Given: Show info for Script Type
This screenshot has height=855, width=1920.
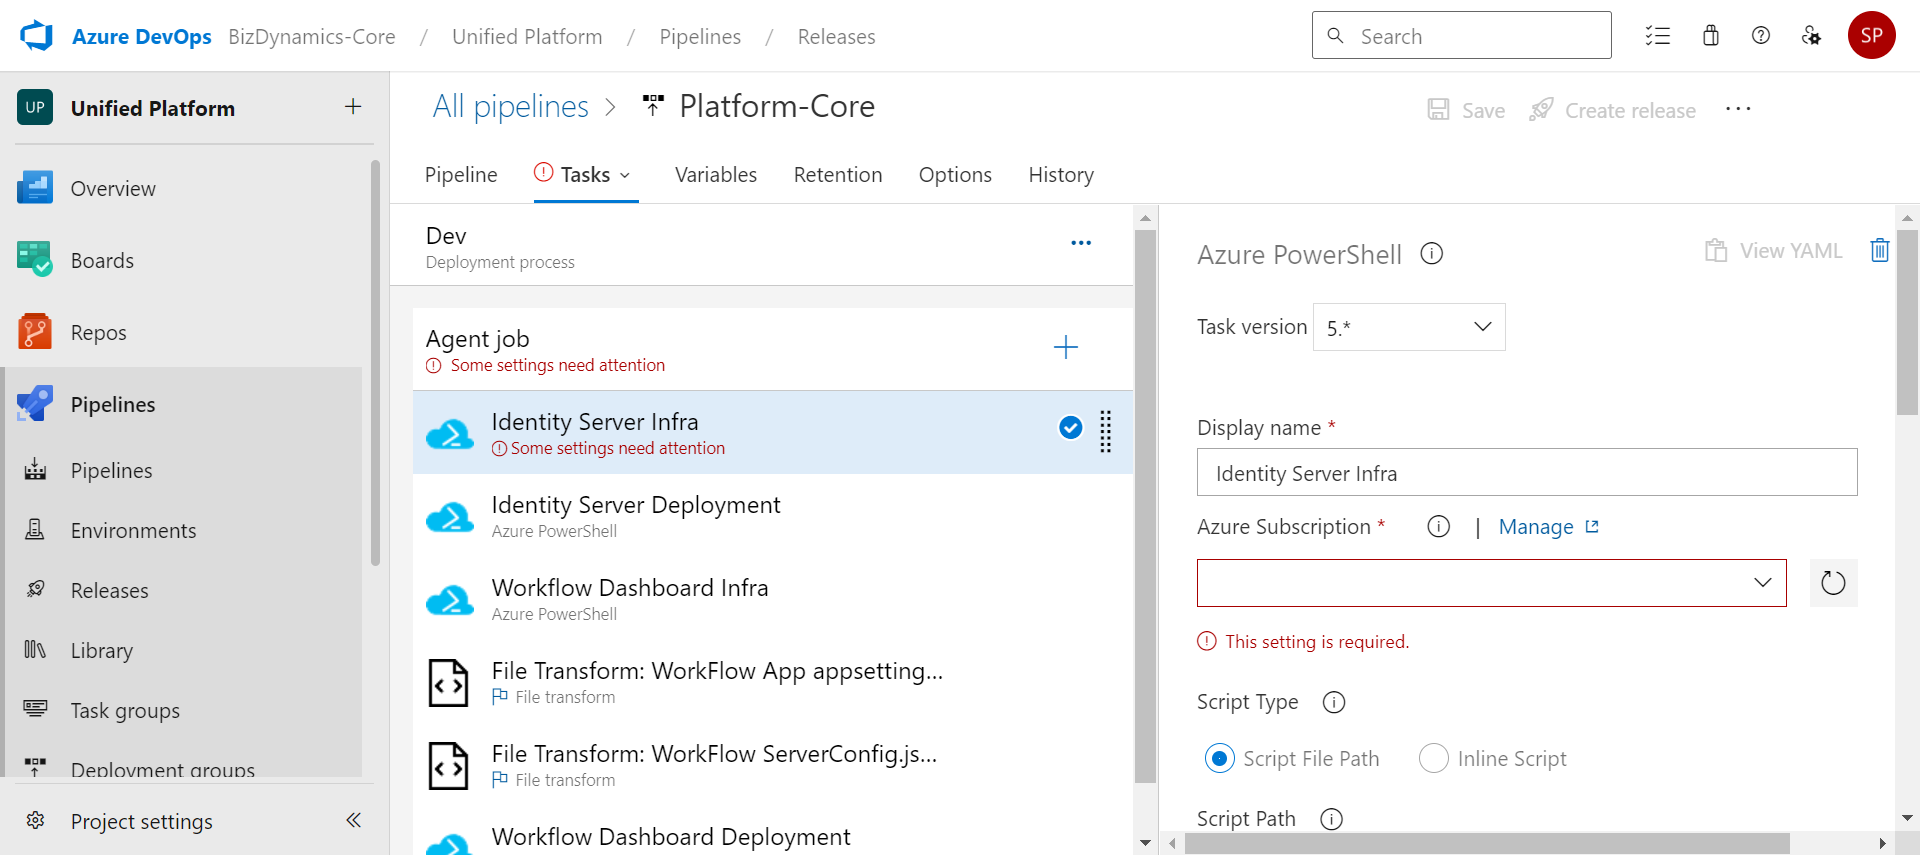Looking at the screenshot, I should point(1334,703).
